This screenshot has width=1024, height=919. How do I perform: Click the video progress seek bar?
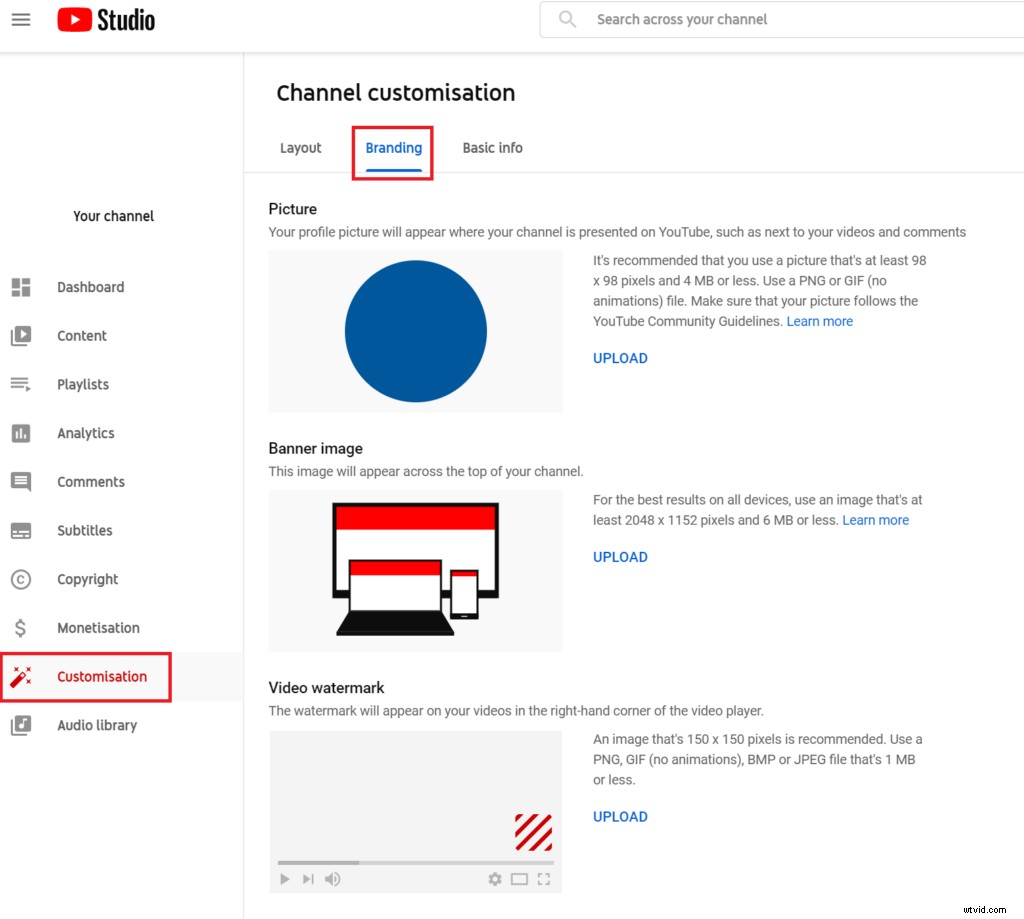click(415, 862)
